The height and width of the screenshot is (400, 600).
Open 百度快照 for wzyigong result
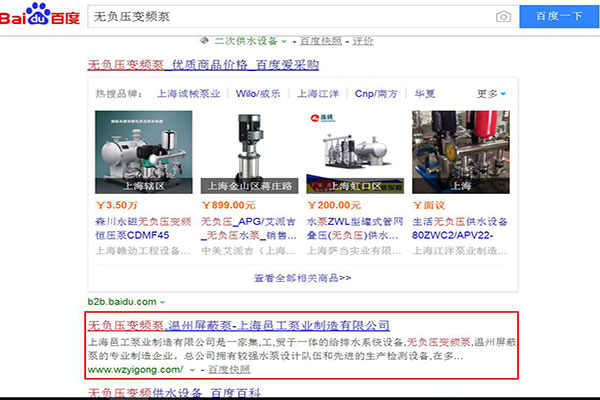click(229, 370)
